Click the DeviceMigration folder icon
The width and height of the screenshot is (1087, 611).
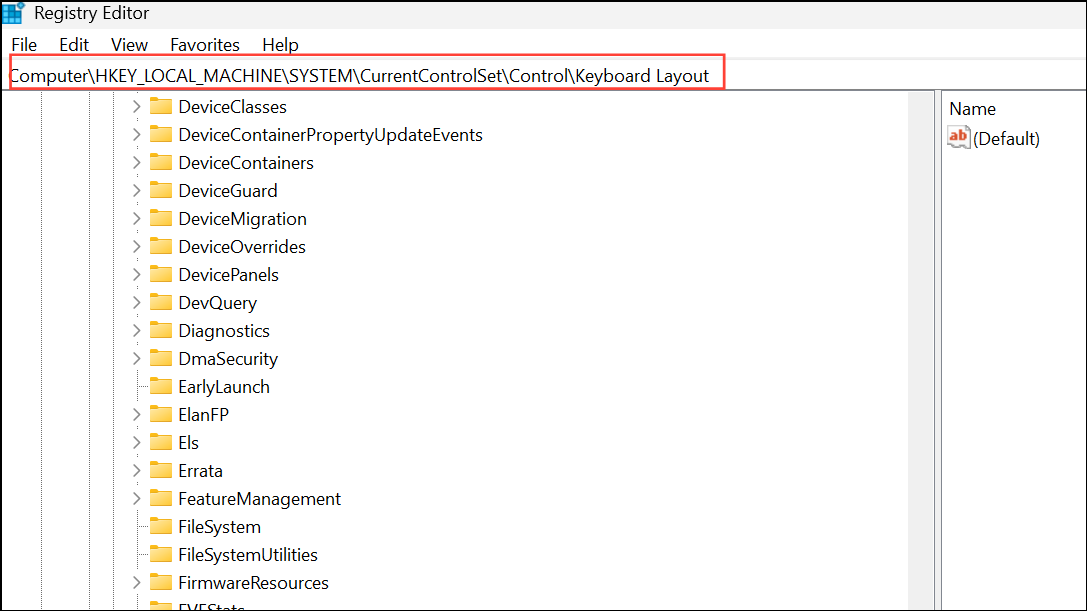pos(161,218)
